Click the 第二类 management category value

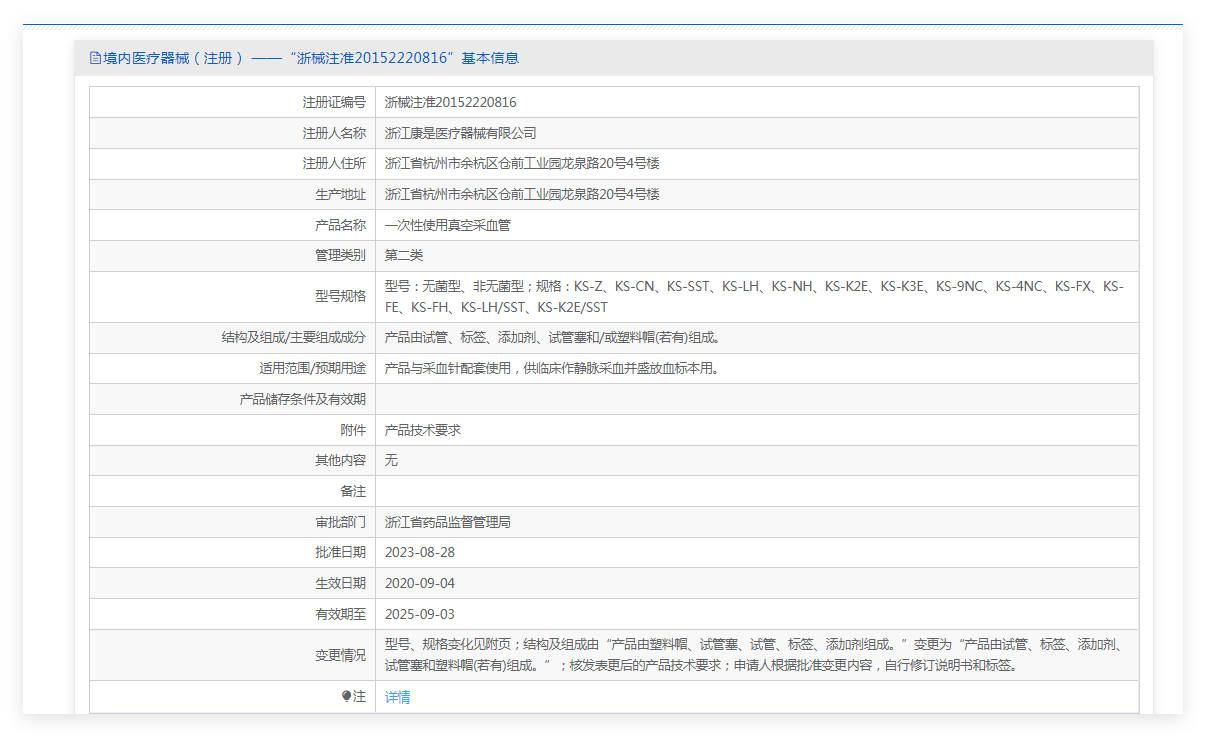404,256
